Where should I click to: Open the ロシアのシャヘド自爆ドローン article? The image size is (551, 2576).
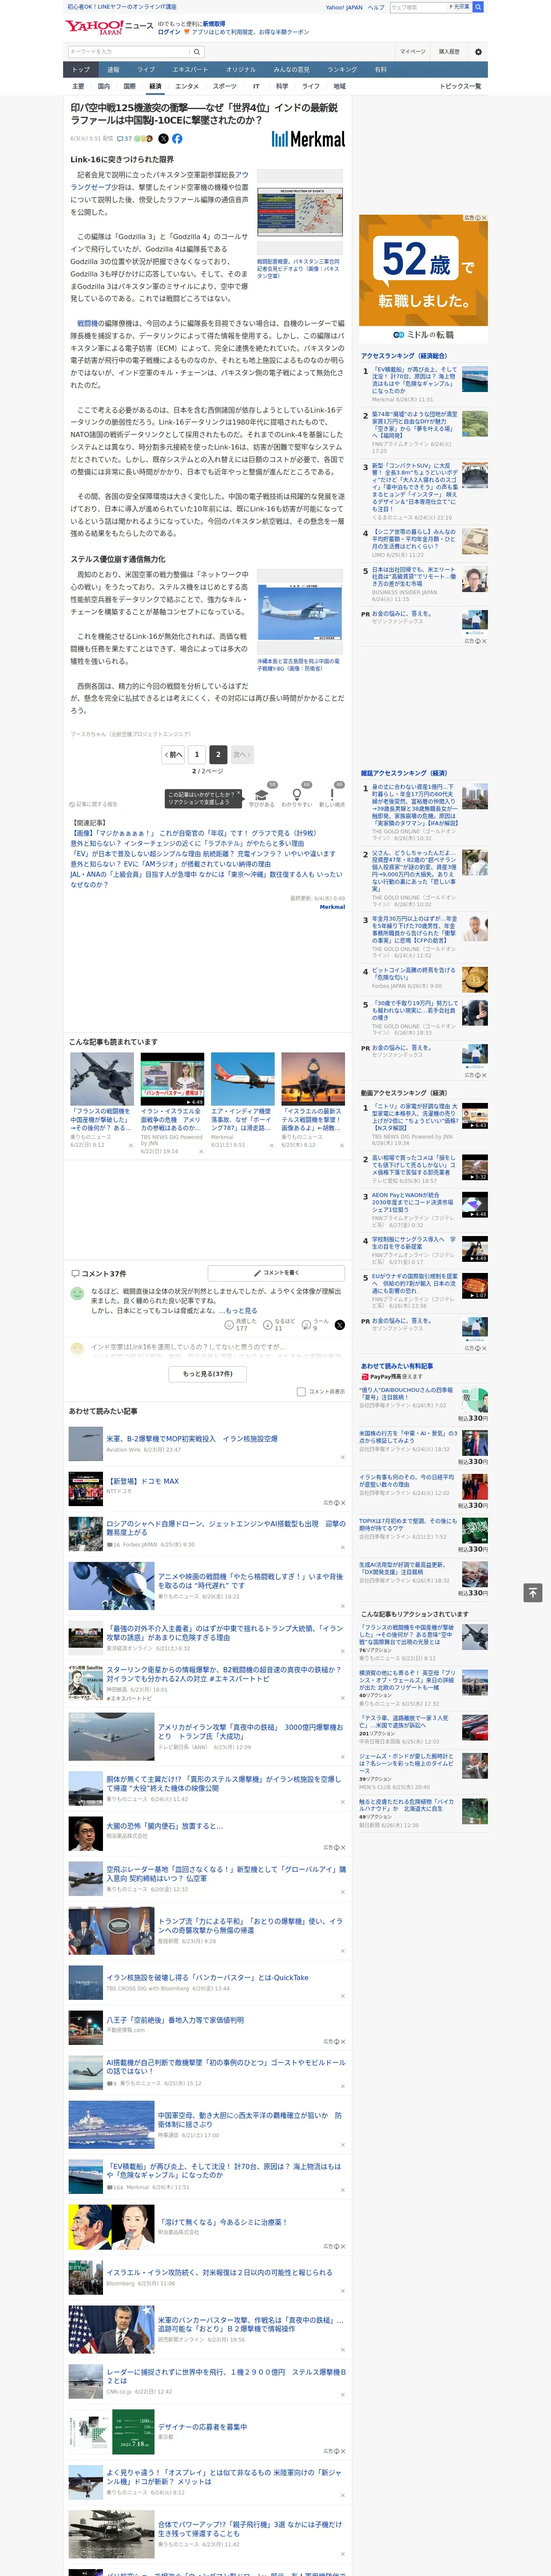226,1528
